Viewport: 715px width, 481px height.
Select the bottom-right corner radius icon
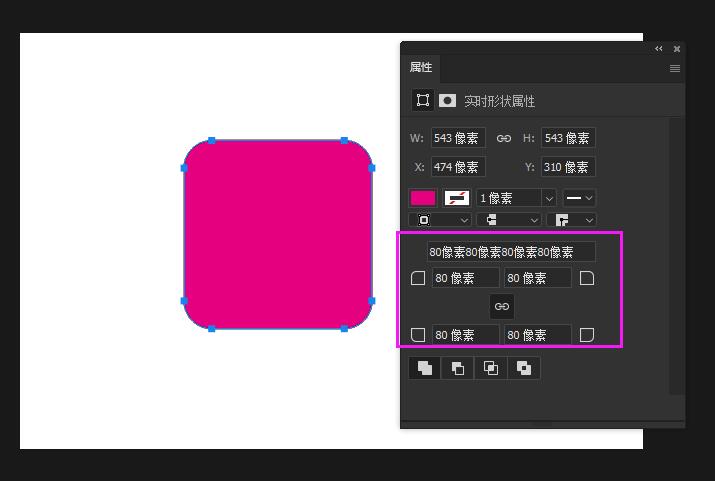pos(586,335)
